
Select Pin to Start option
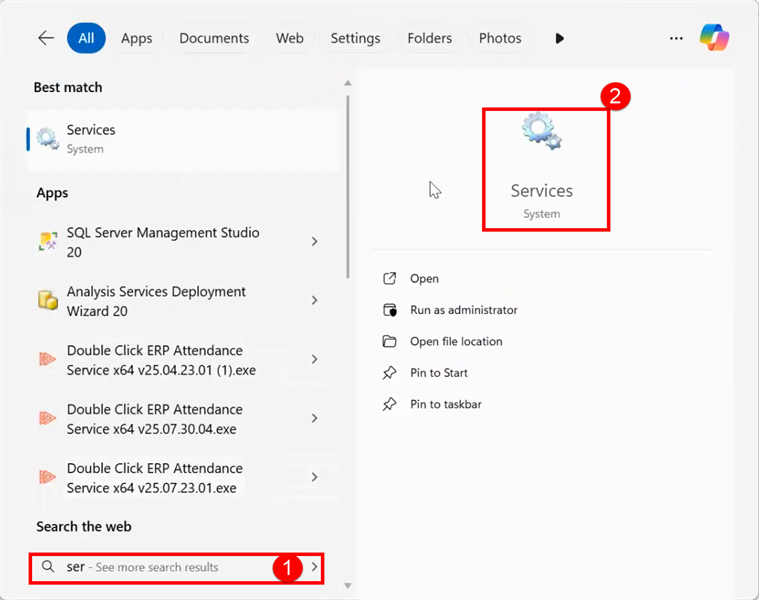click(x=439, y=373)
